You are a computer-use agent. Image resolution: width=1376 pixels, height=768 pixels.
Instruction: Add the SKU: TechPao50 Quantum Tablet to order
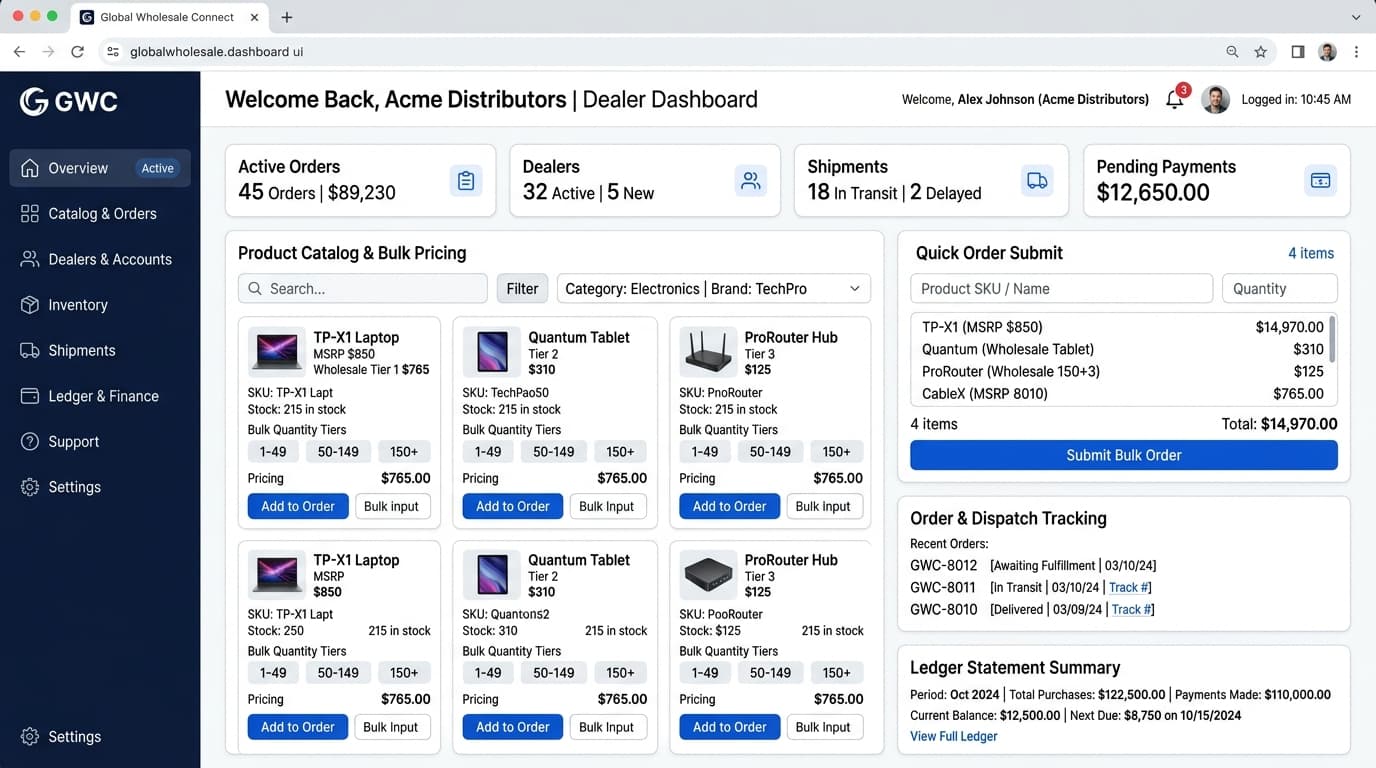(x=513, y=506)
